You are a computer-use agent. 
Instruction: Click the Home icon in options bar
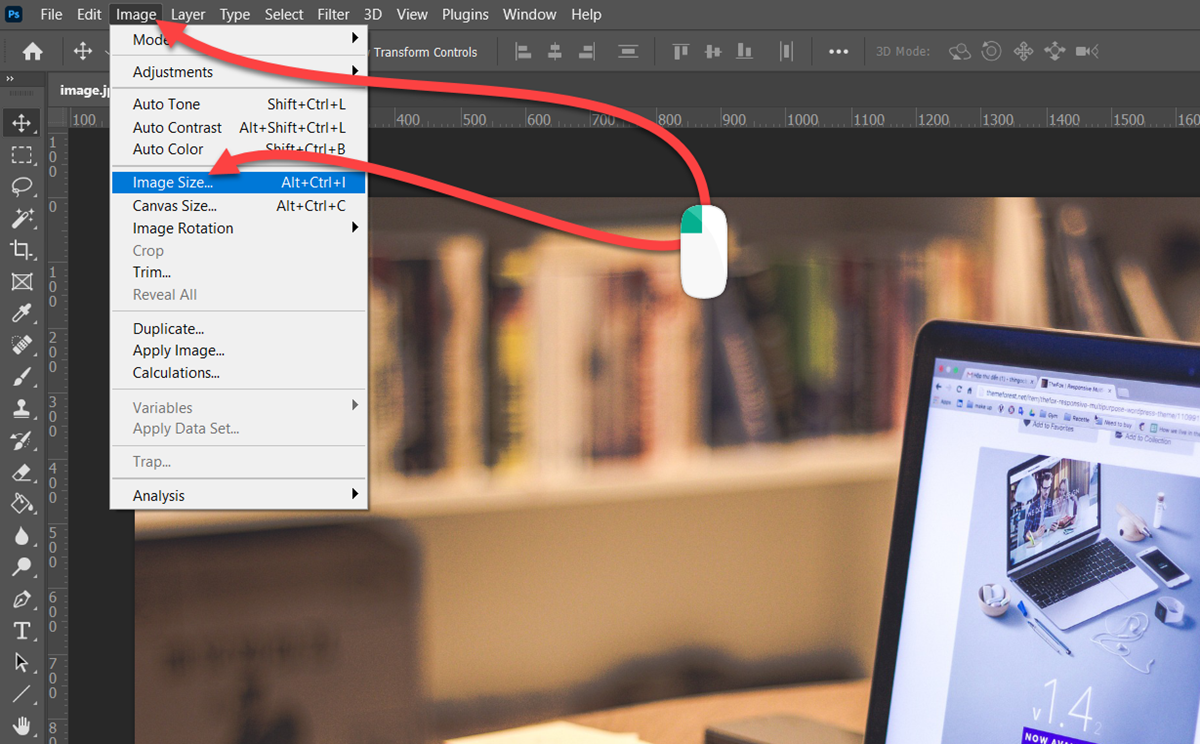(33, 52)
